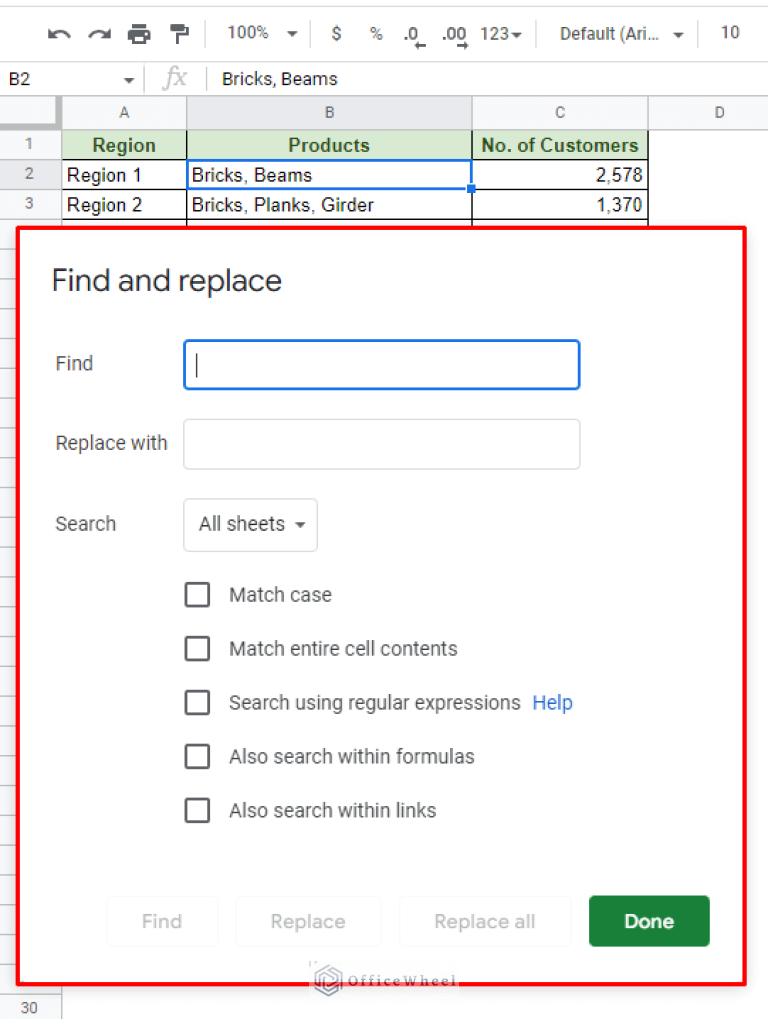
Task: Open the regex Help link
Action: (x=552, y=702)
